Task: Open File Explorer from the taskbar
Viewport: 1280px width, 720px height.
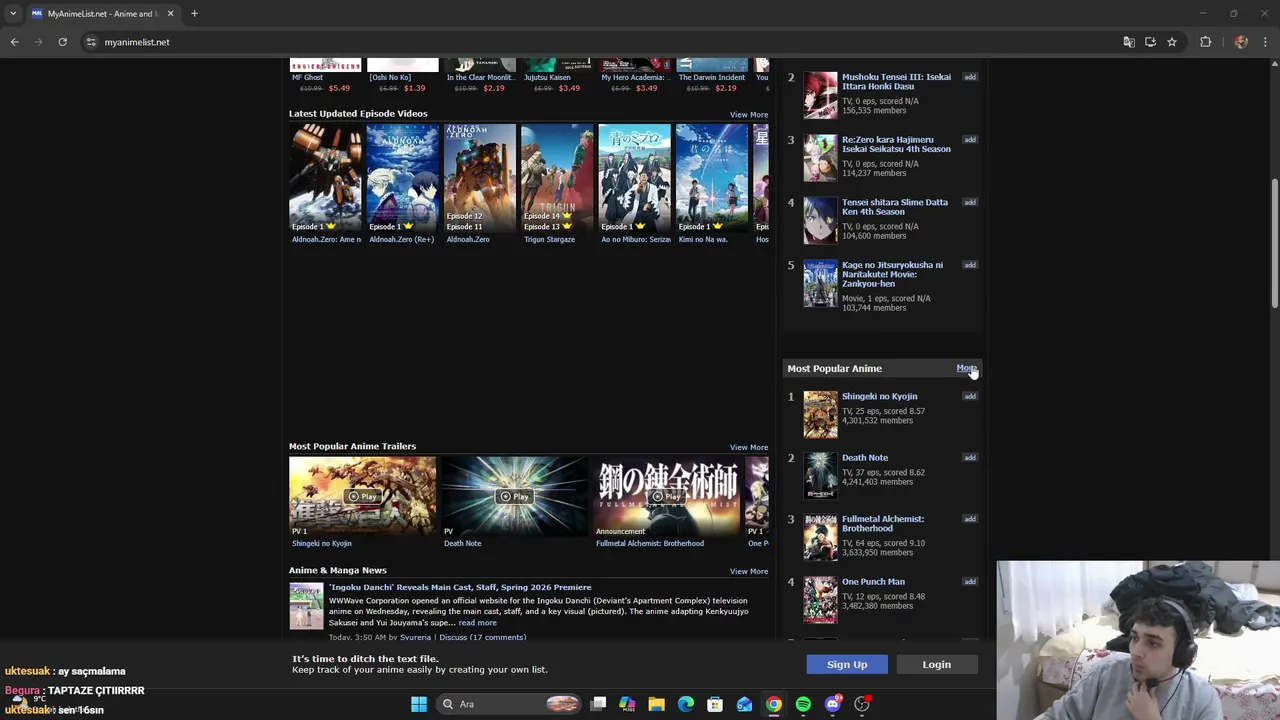Action: (656, 704)
